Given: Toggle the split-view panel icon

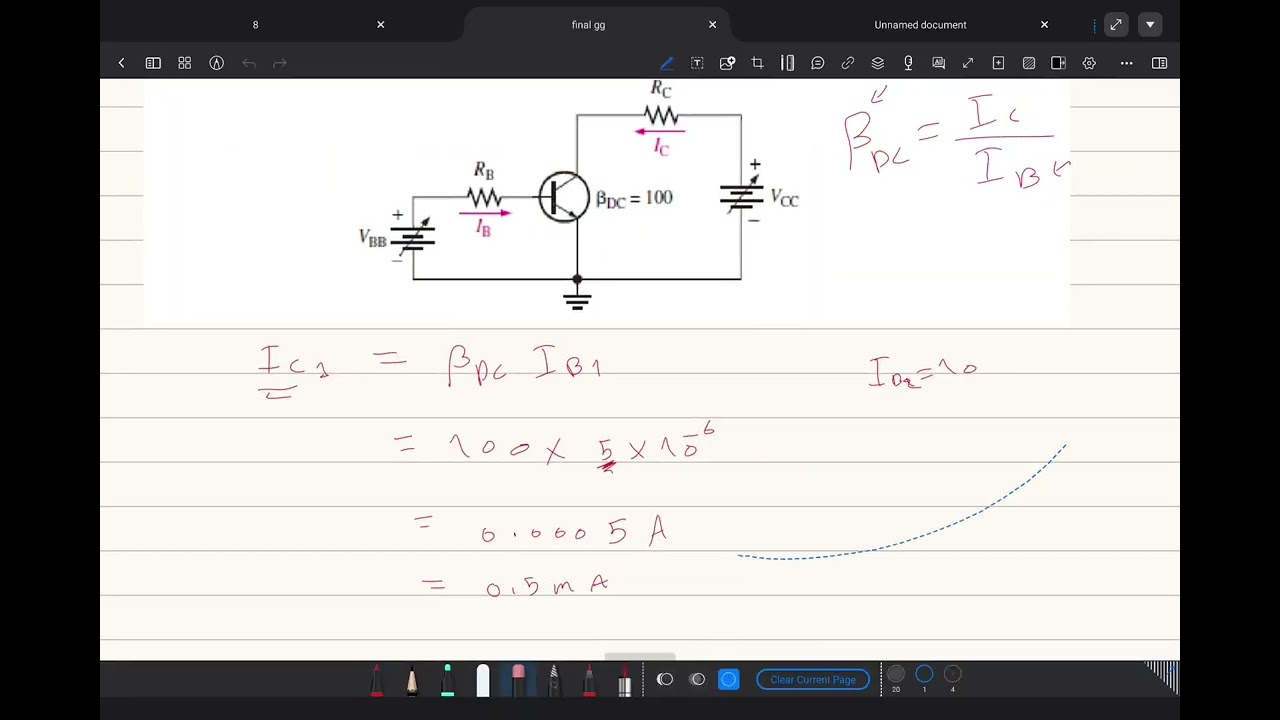Looking at the screenshot, I should pyautogui.click(x=1058, y=63).
